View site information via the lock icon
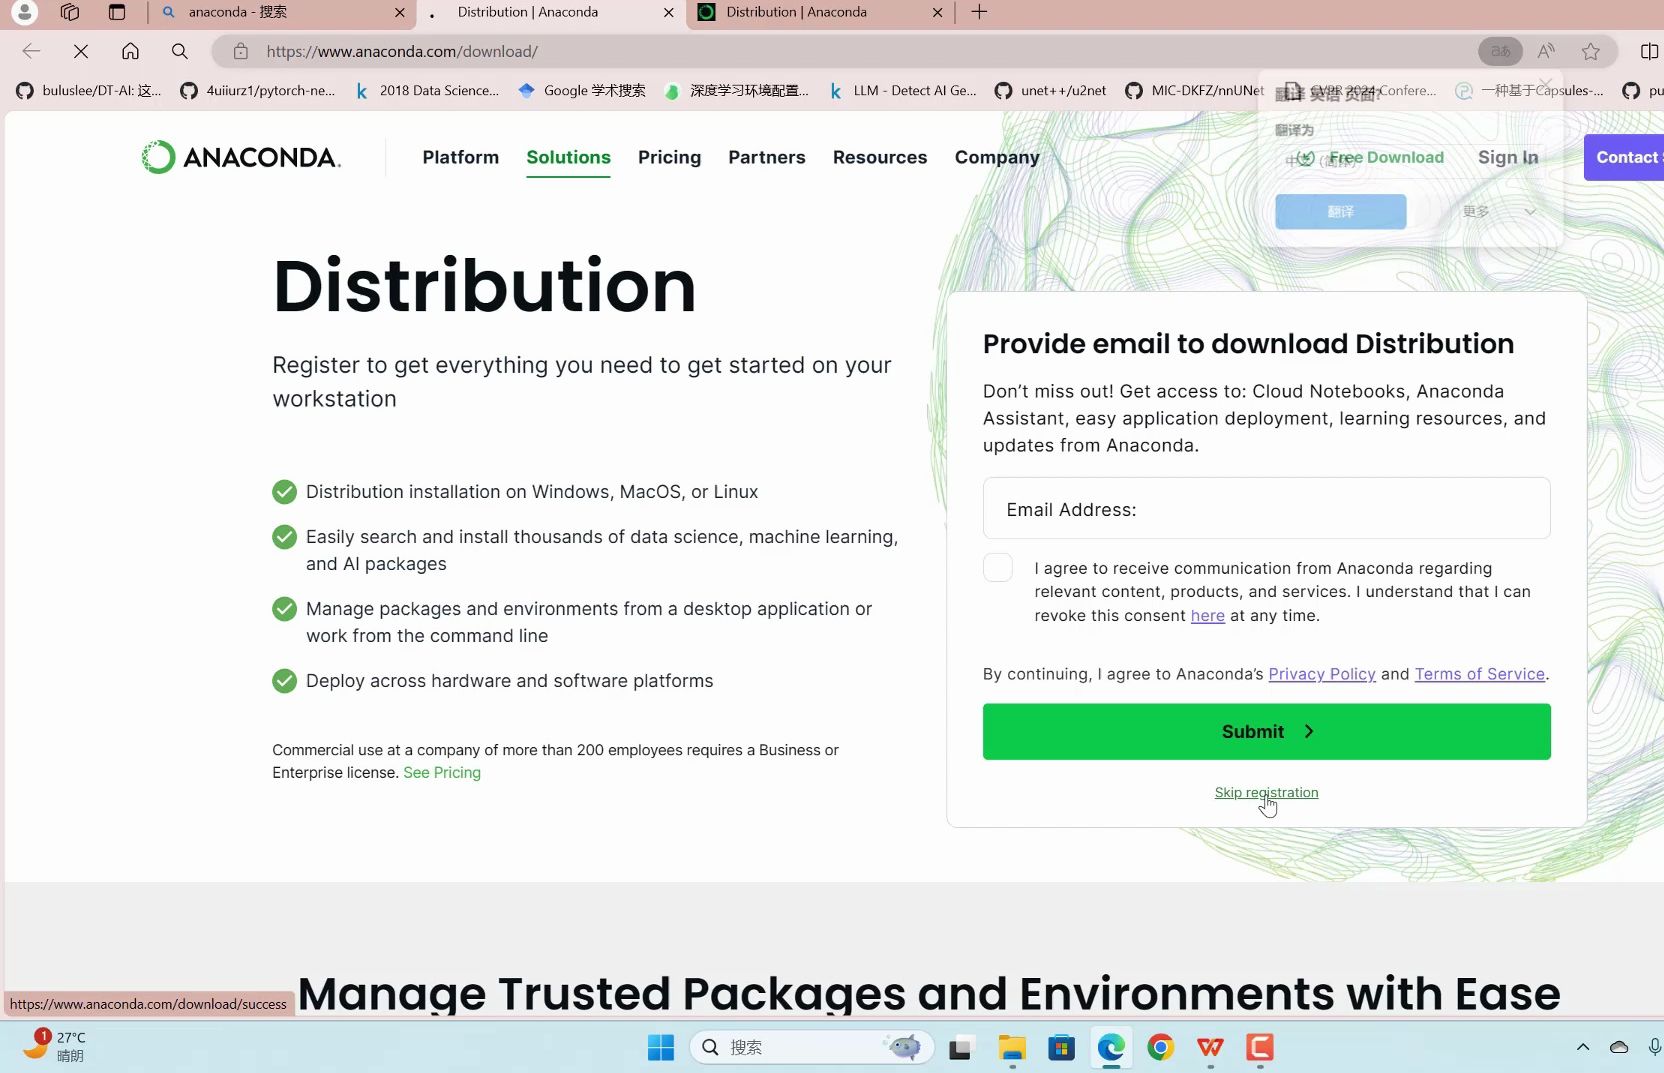The width and height of the screenshot is (1664, 1073). [x=241, y=51]
